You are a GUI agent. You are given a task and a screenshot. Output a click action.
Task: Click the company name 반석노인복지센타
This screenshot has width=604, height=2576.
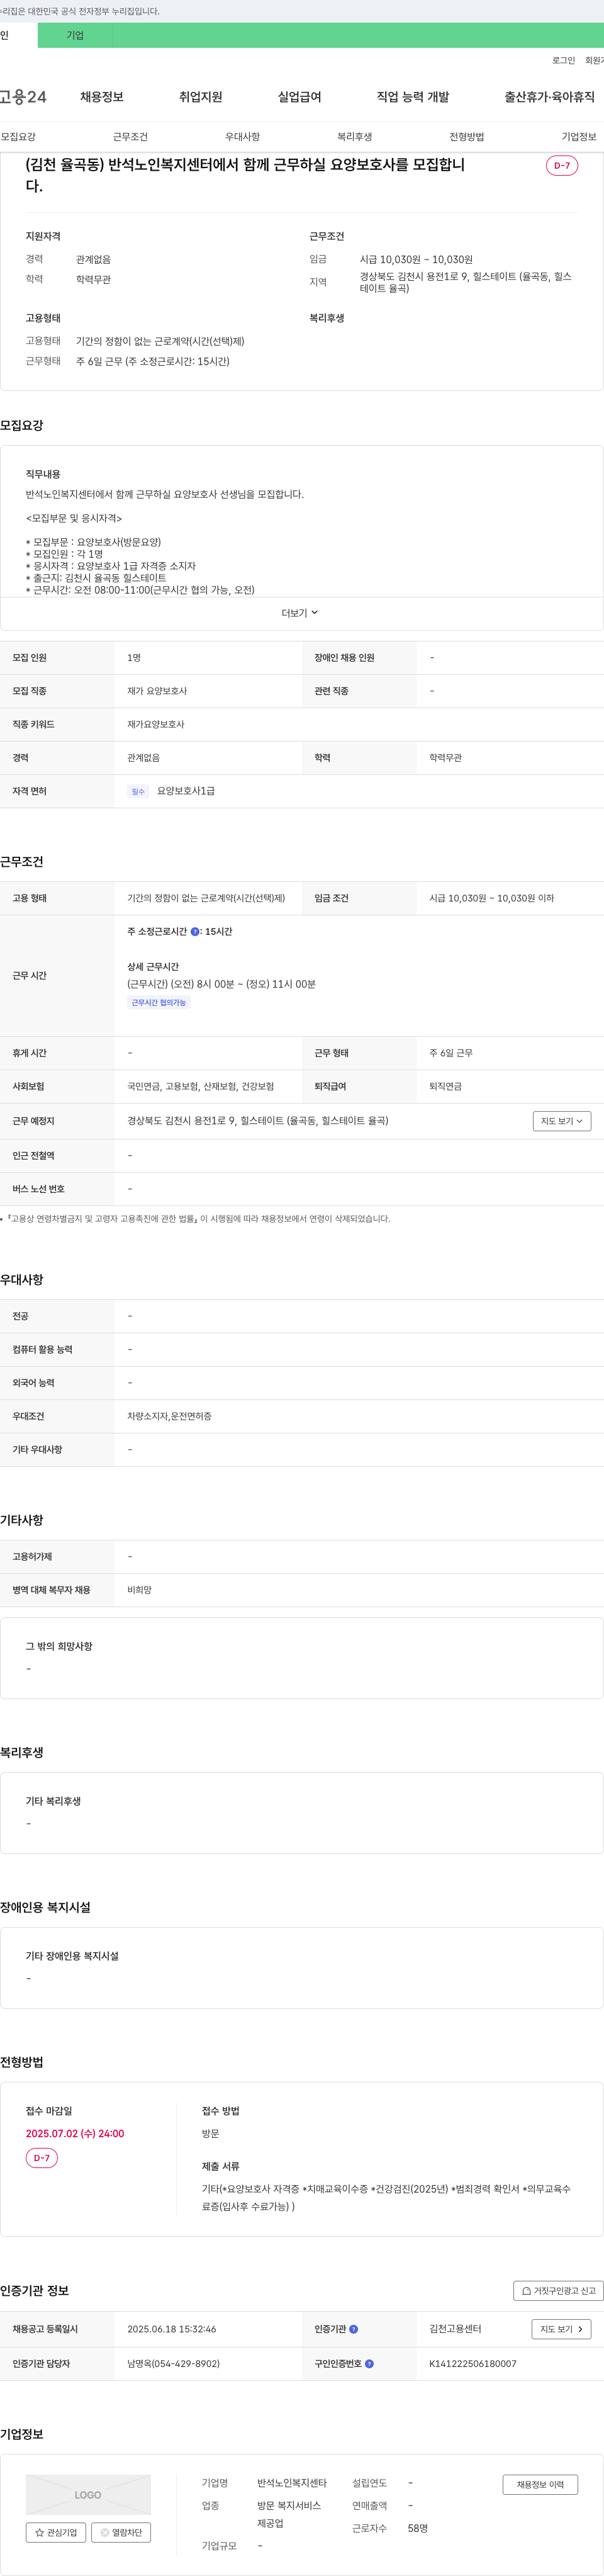292,2483
